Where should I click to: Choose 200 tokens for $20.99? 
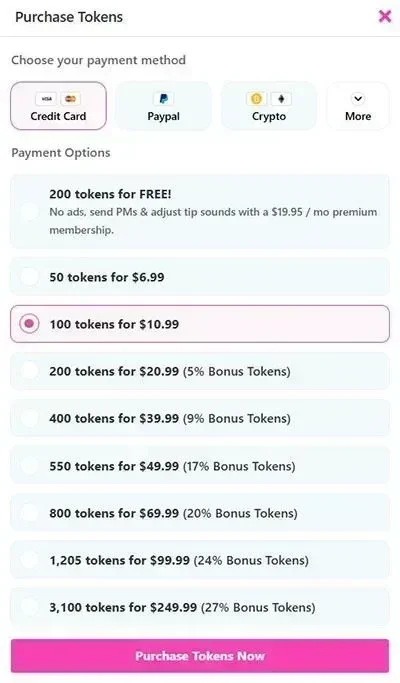click(200, 371)
